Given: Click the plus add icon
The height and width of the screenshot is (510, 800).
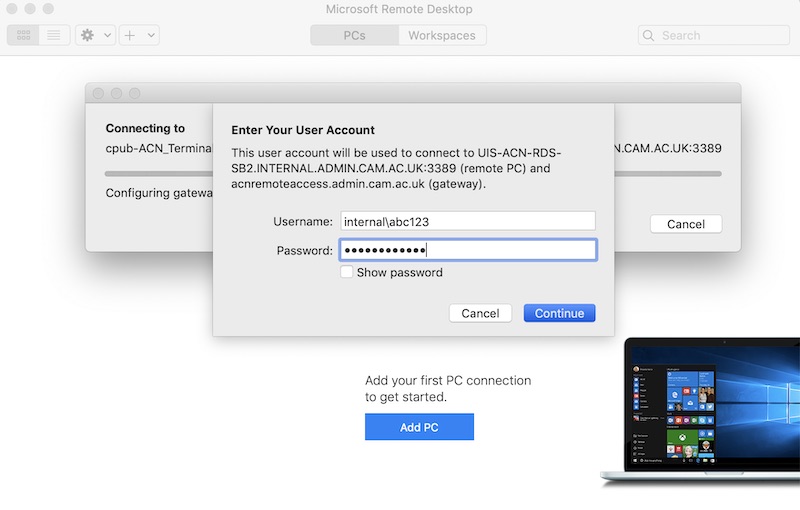Looking at the screenshot, I should 130,35.
